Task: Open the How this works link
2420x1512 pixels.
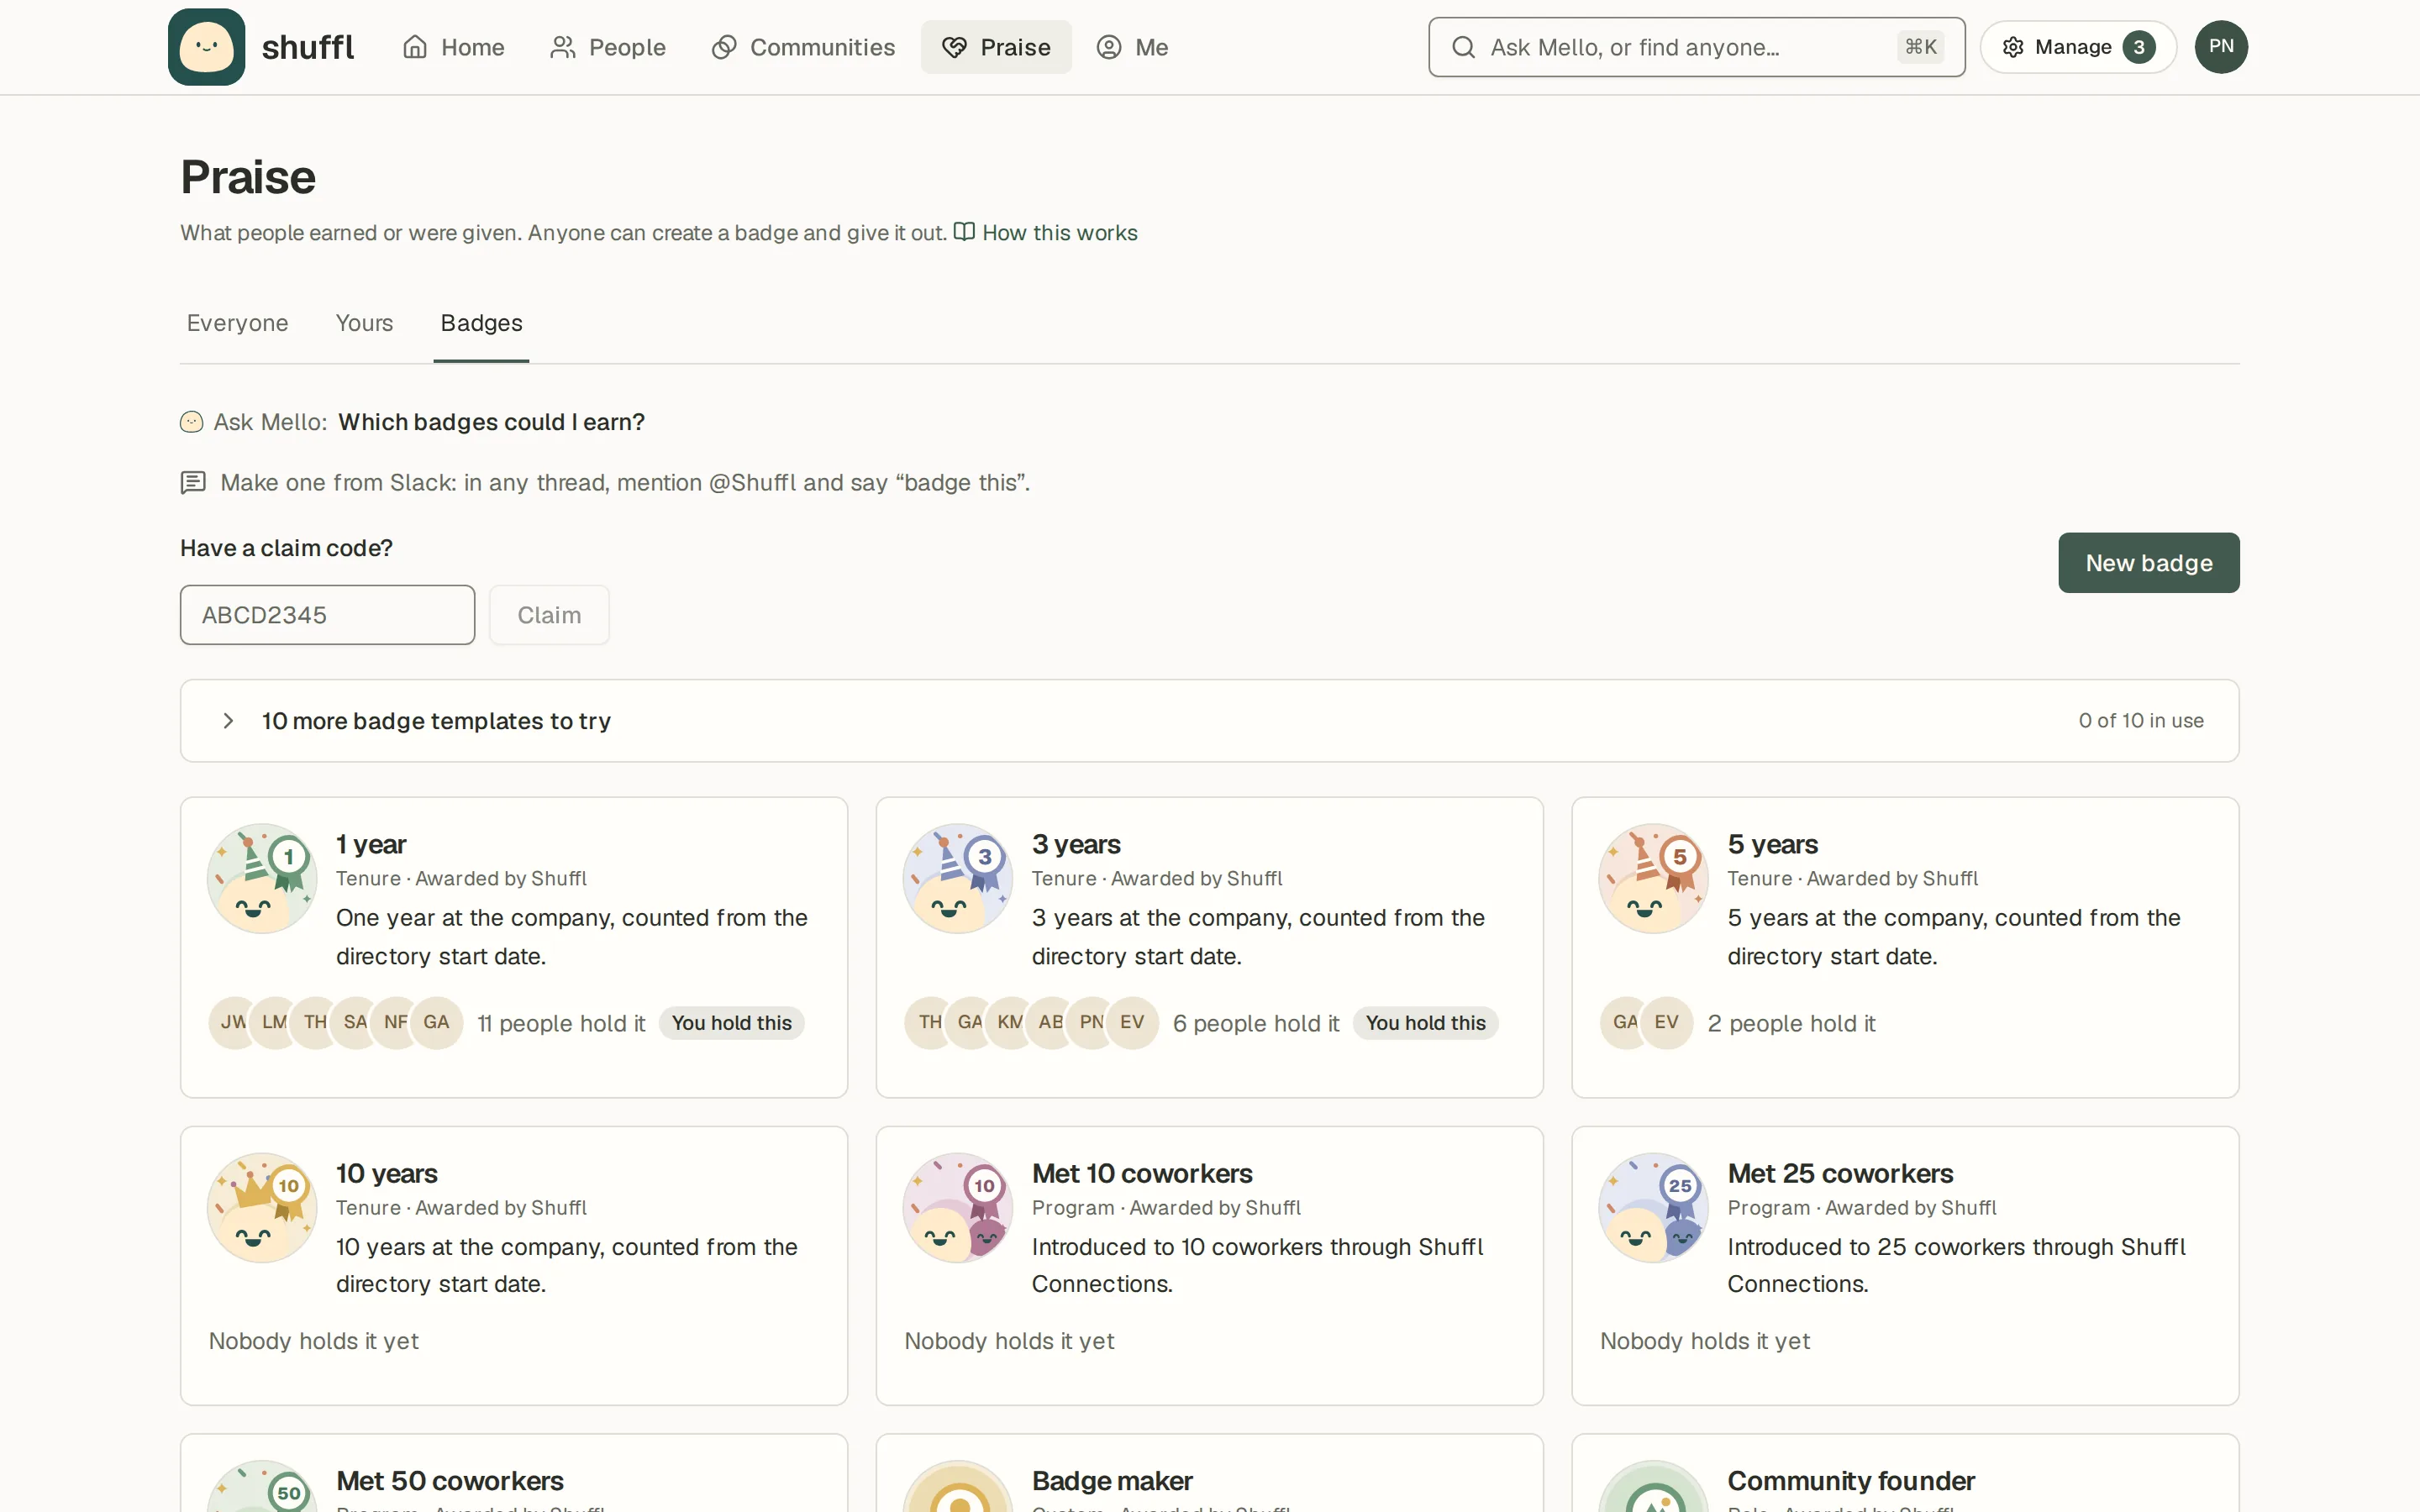Action: pos(1046,233)
